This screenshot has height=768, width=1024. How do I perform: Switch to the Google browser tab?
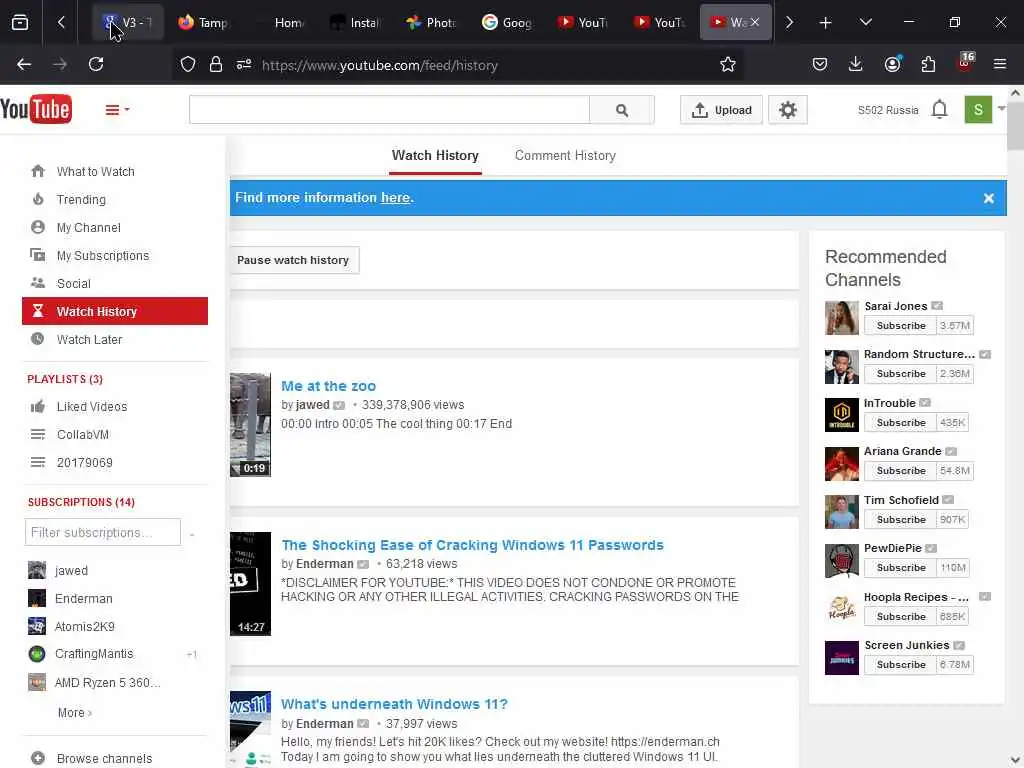pyautogui.click(x=507, y=23)
